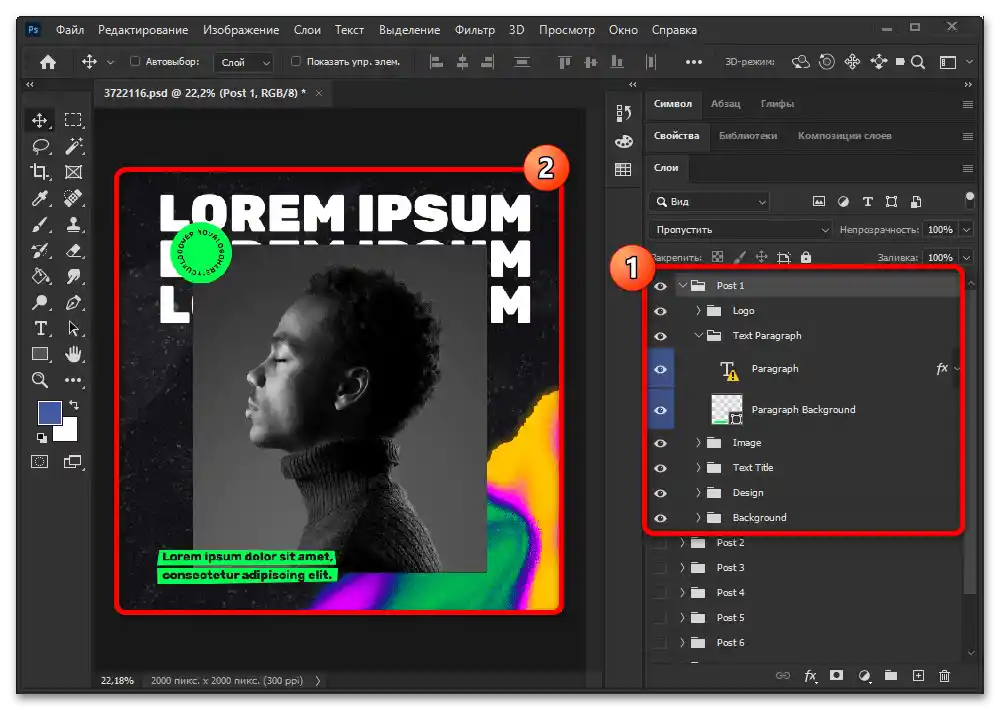Image resolution: width=1000 pixels, height=710 pixels.
Task: Select the Move tool in the toolbox
Action: (x=40, y=120)
